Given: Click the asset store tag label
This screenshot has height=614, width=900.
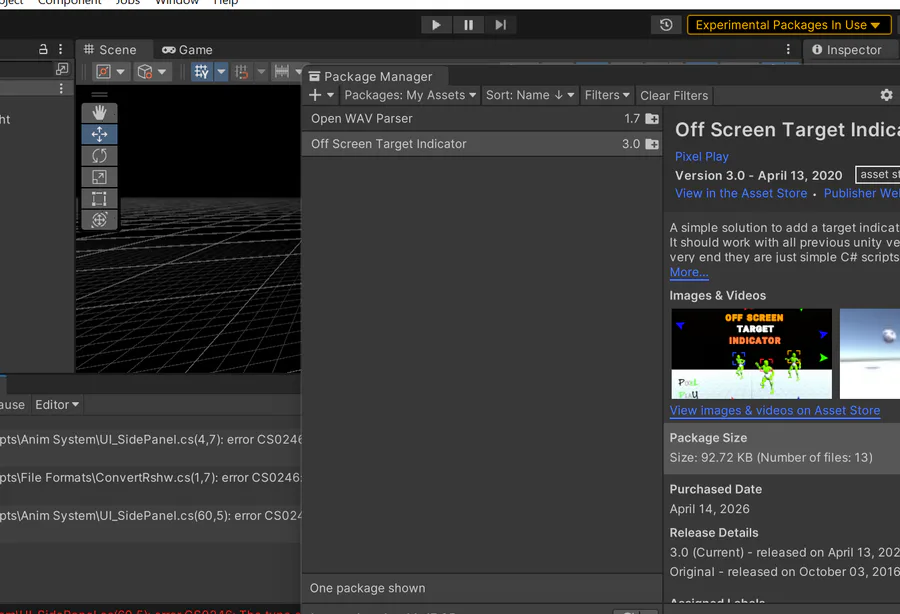Looking at the screenshot, I should pos(878,174).
